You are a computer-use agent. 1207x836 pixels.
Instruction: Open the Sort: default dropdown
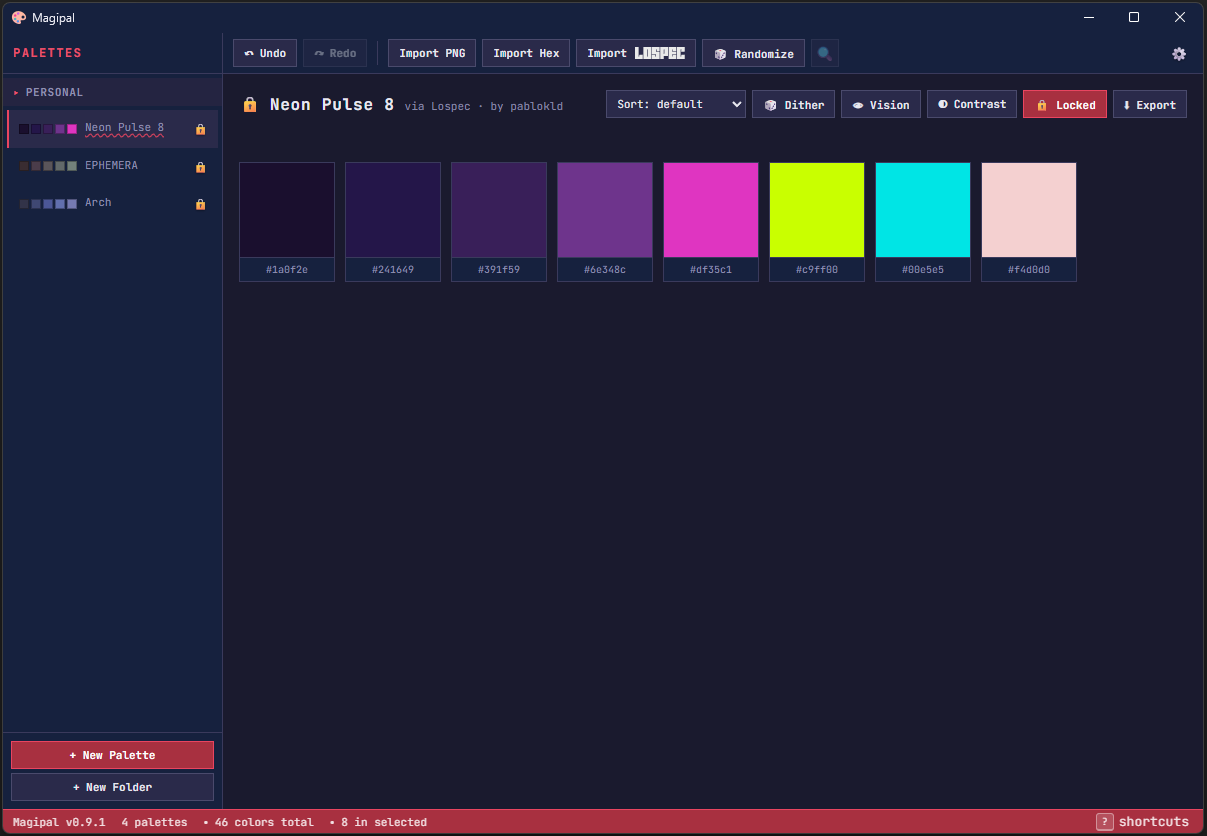[x=676, y=104]
